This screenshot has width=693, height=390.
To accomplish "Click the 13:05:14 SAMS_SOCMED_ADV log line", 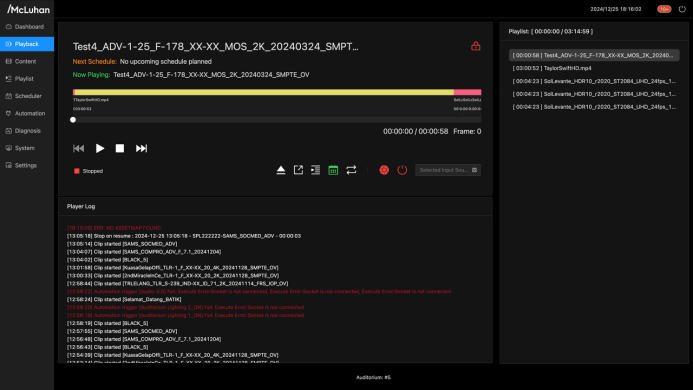I will (x=122, y=244).
